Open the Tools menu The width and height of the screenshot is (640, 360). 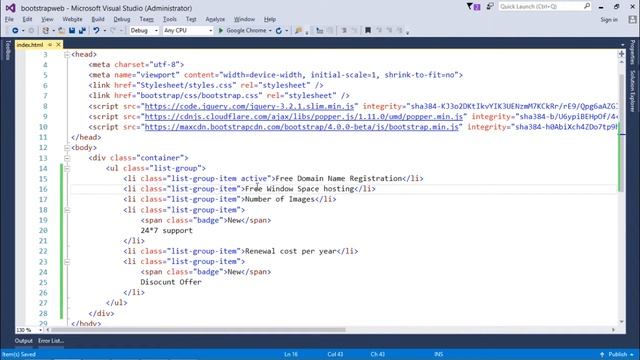(x=169, y=19)
